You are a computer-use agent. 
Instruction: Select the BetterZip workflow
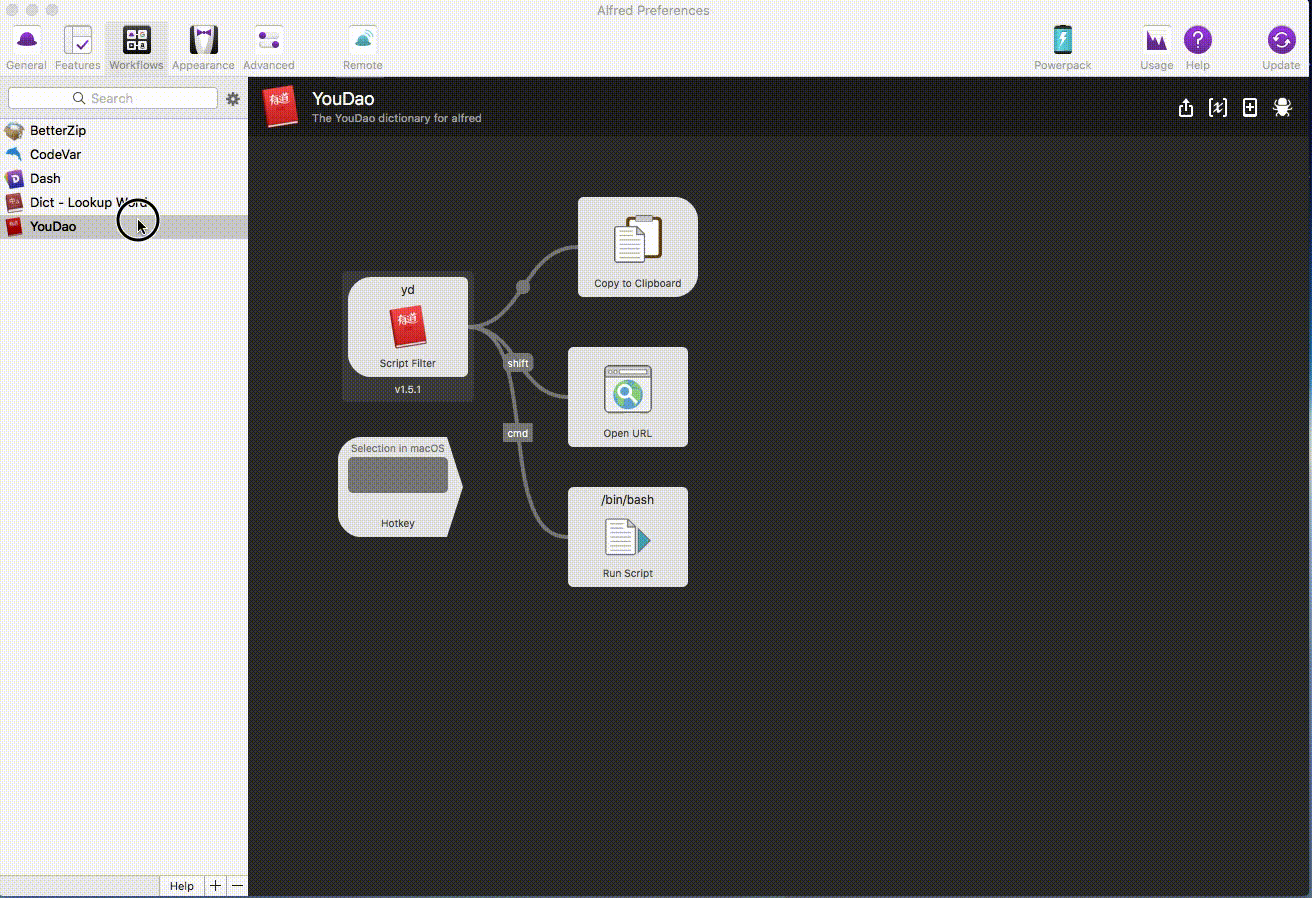point(124,131)
